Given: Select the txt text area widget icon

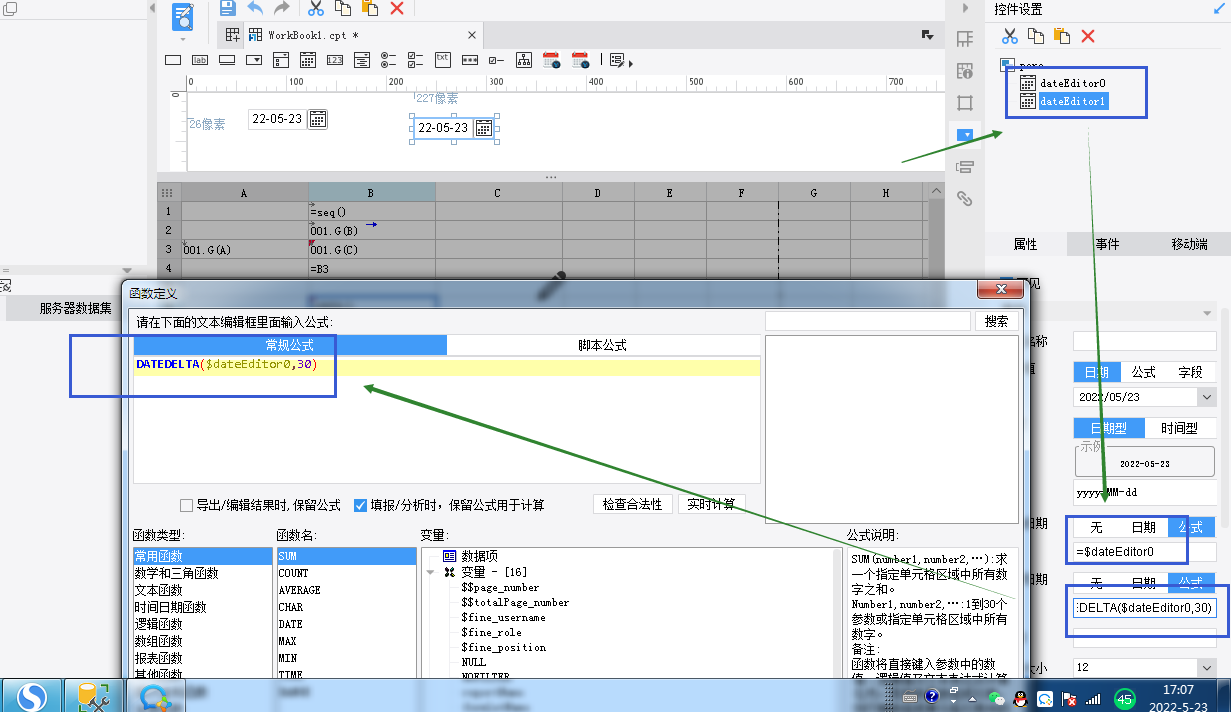Looking at the screenshot, I should 442,59.
